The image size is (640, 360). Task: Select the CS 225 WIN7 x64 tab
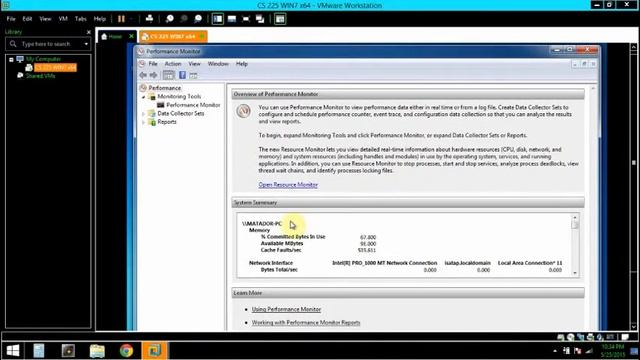point(173,36)
